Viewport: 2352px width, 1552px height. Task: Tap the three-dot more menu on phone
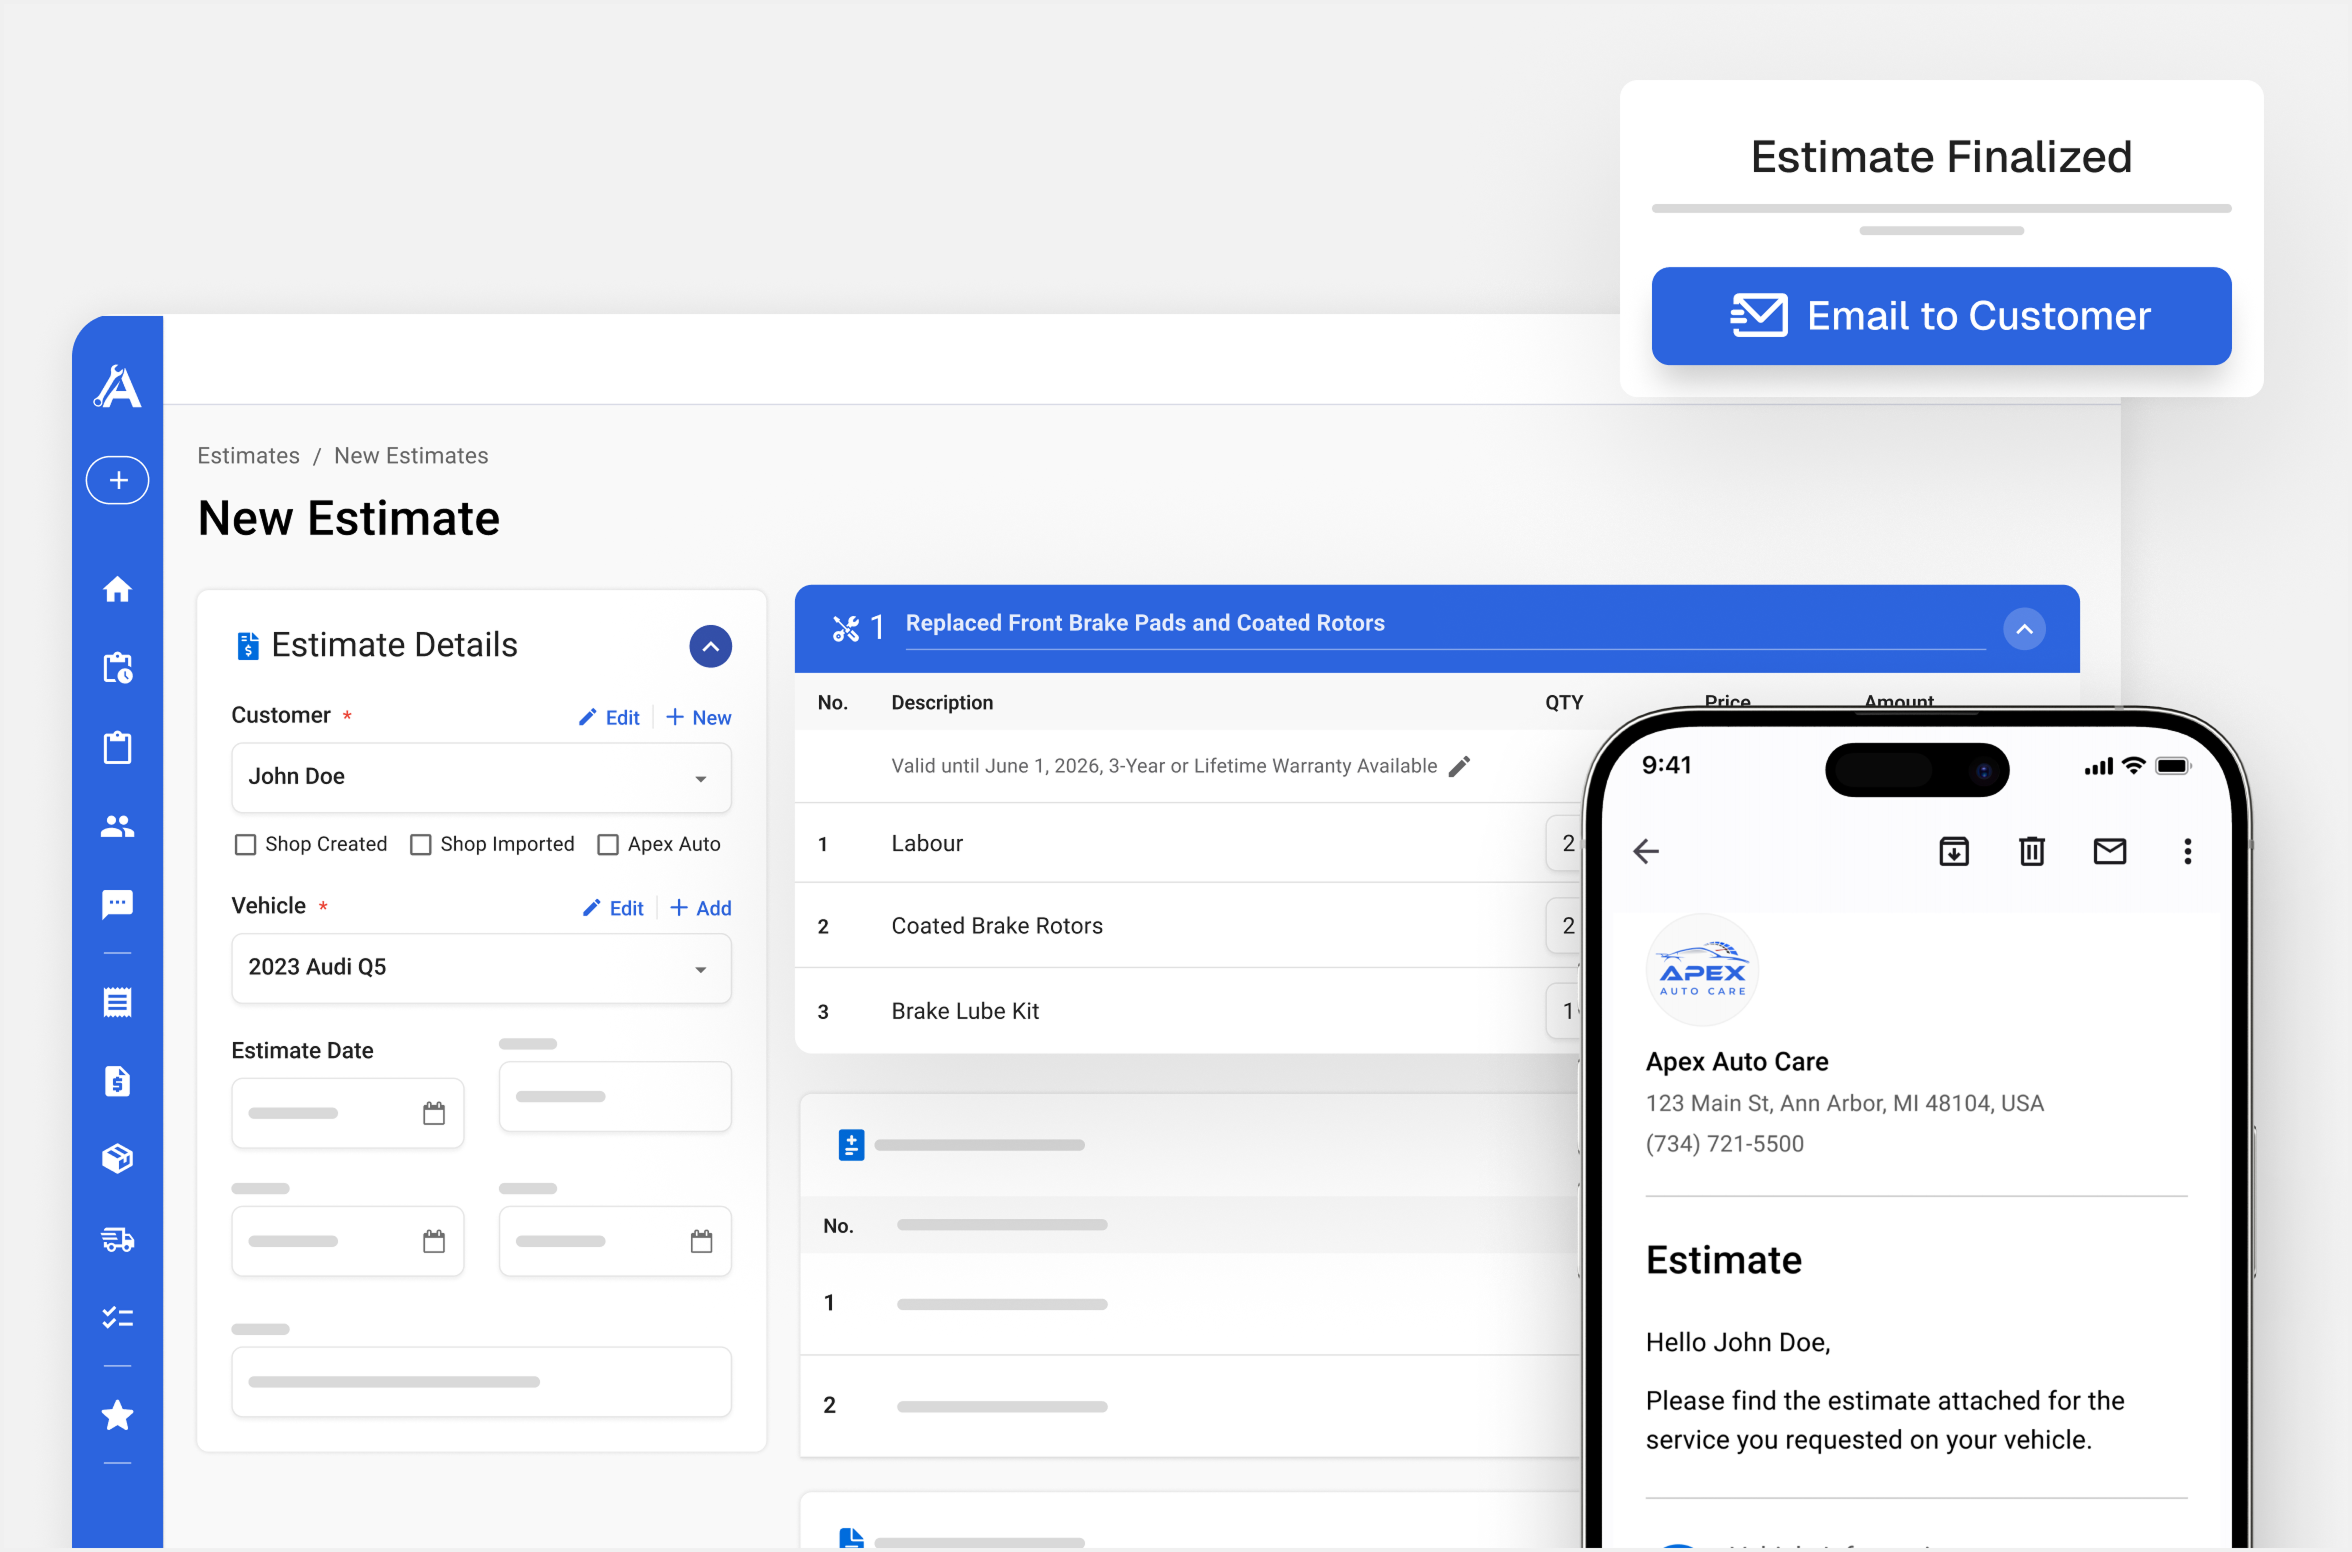click(2188, 851)
